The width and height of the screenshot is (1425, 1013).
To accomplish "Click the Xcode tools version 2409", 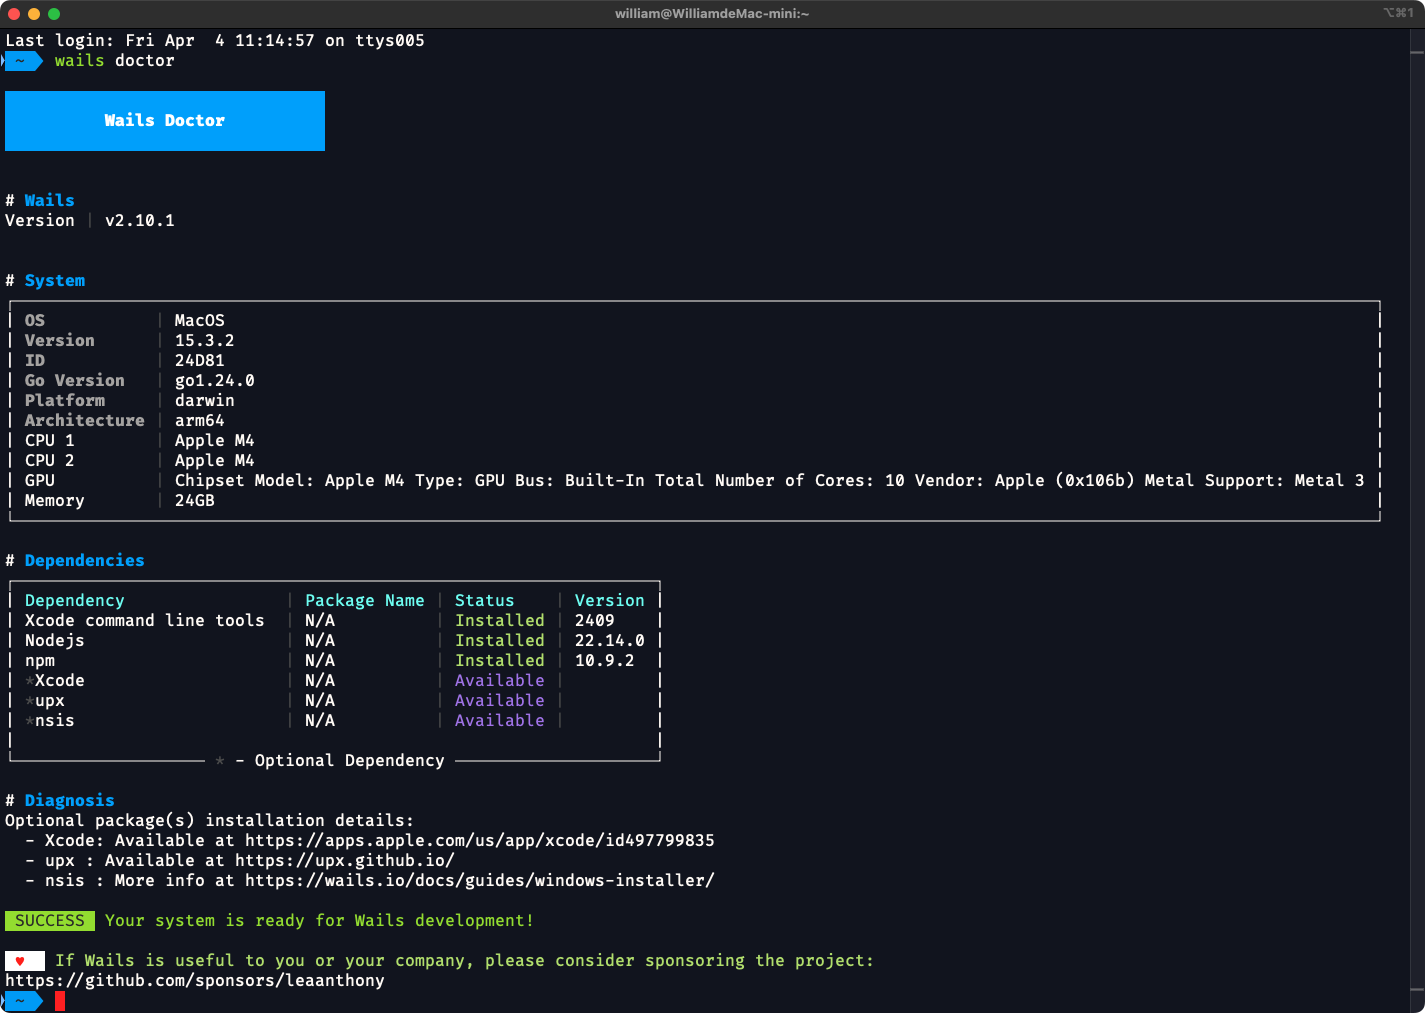I will (x=595, y=621).
